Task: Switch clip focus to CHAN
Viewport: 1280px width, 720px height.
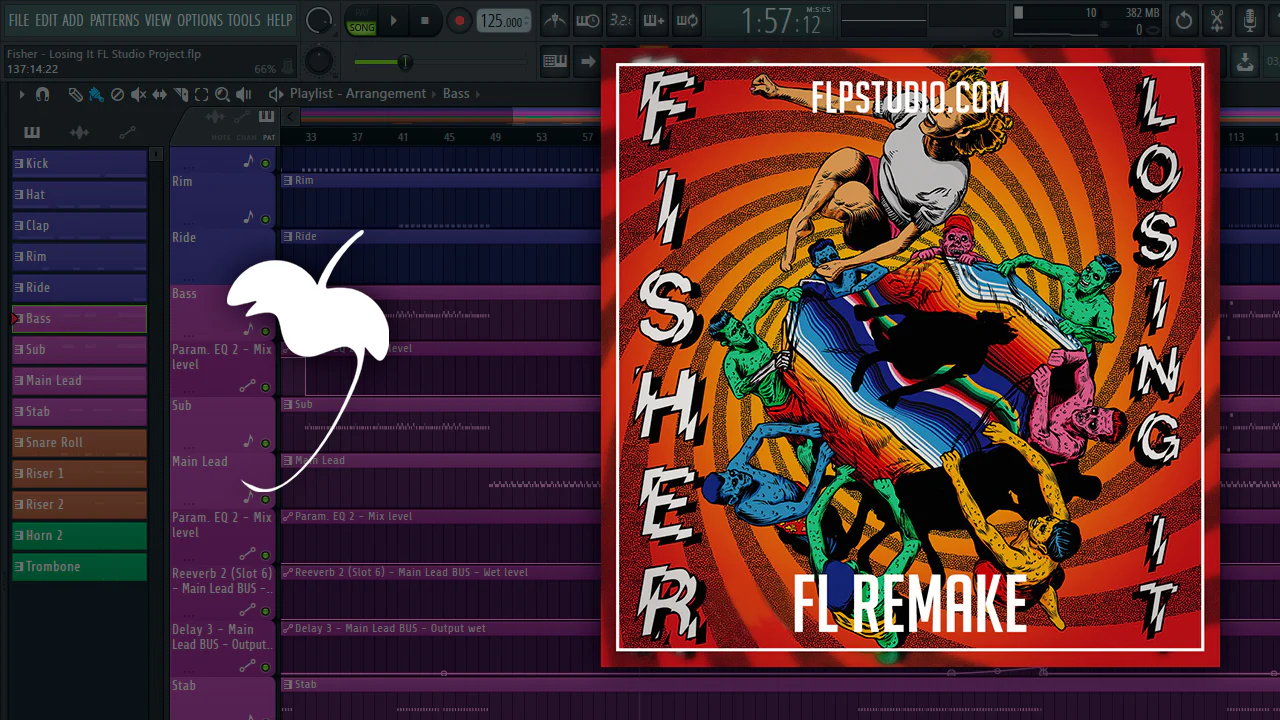Action: point(246,137)
